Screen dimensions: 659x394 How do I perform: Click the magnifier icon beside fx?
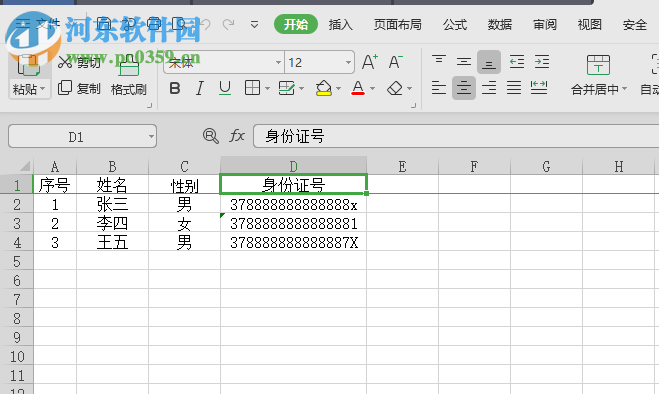tap(211, 136)
